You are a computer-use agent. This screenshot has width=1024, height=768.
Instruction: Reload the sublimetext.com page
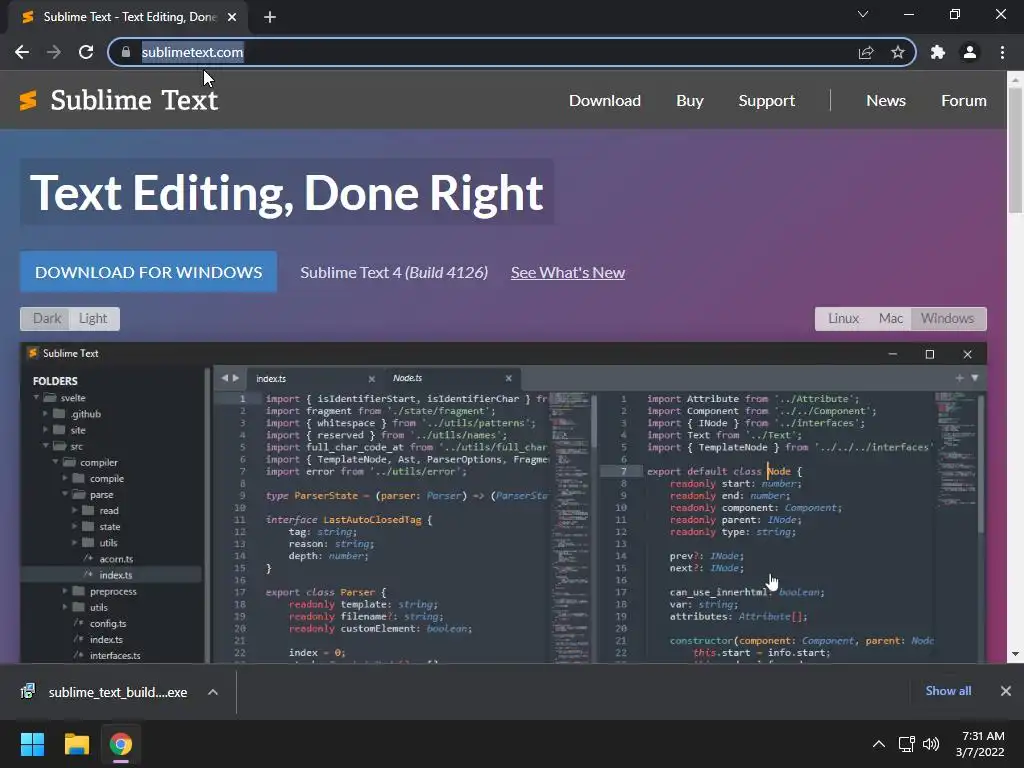tap(86, 52)
